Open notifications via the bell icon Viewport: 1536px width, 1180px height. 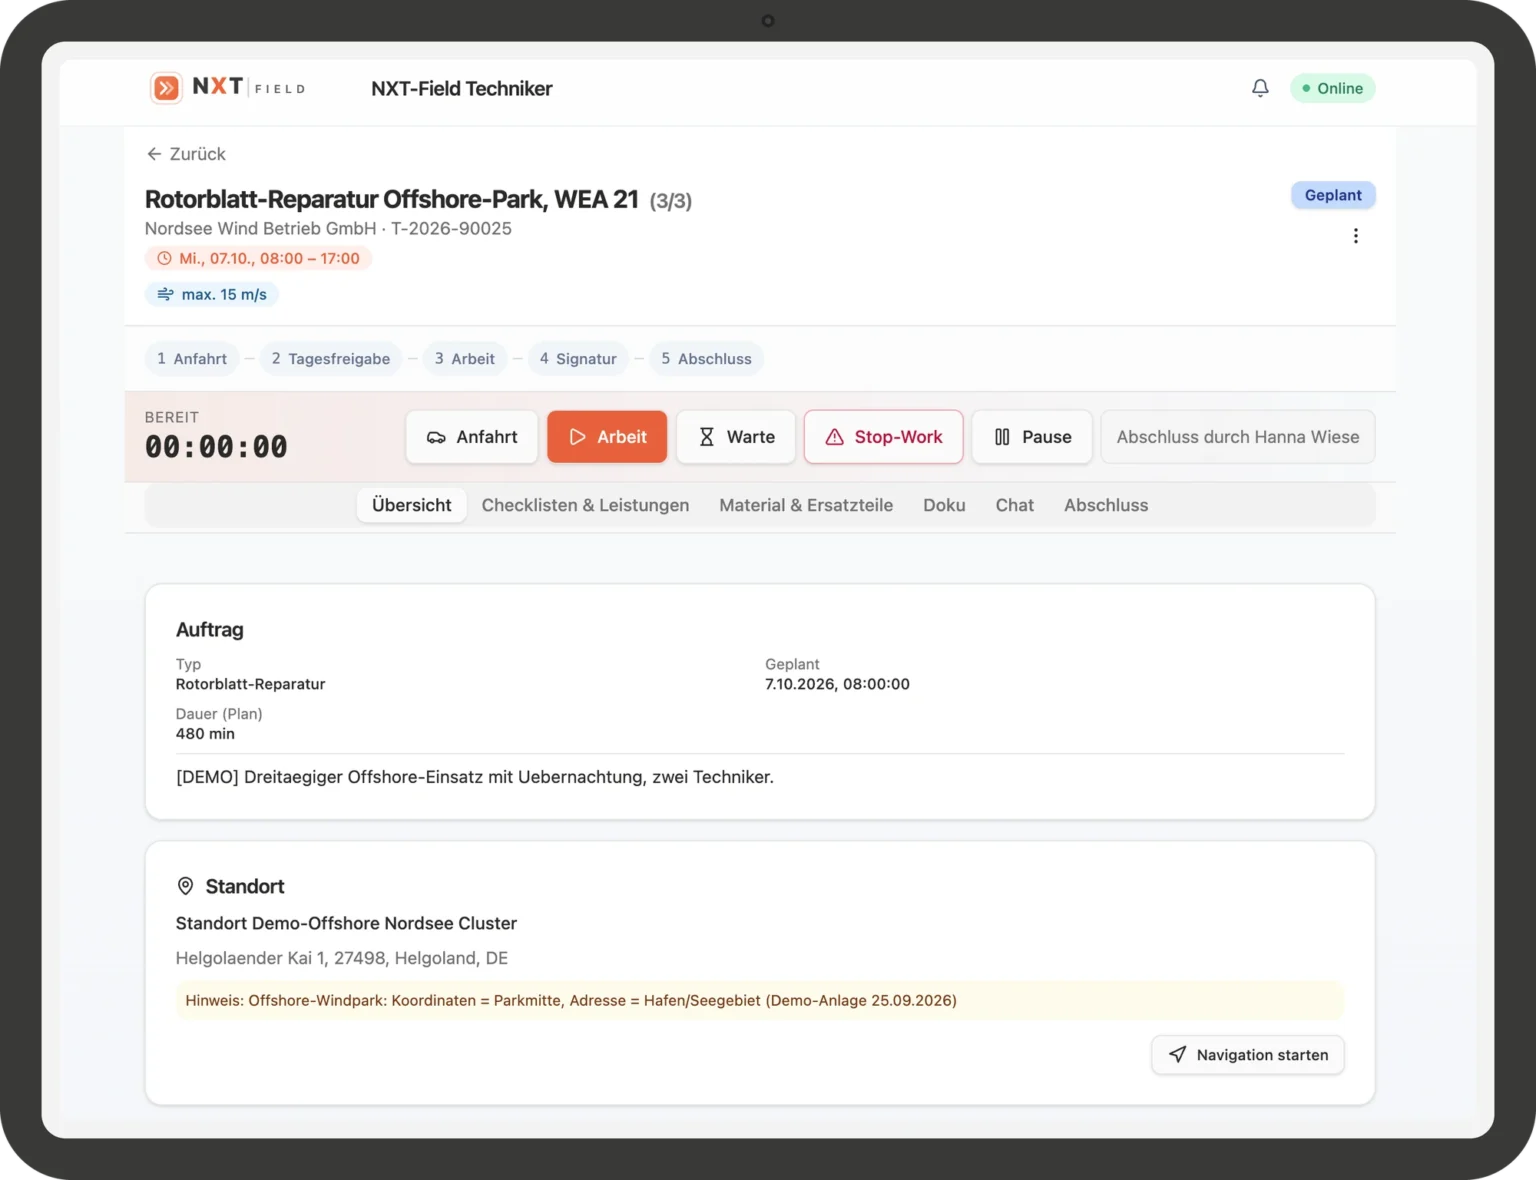[x=1260, y=88]
